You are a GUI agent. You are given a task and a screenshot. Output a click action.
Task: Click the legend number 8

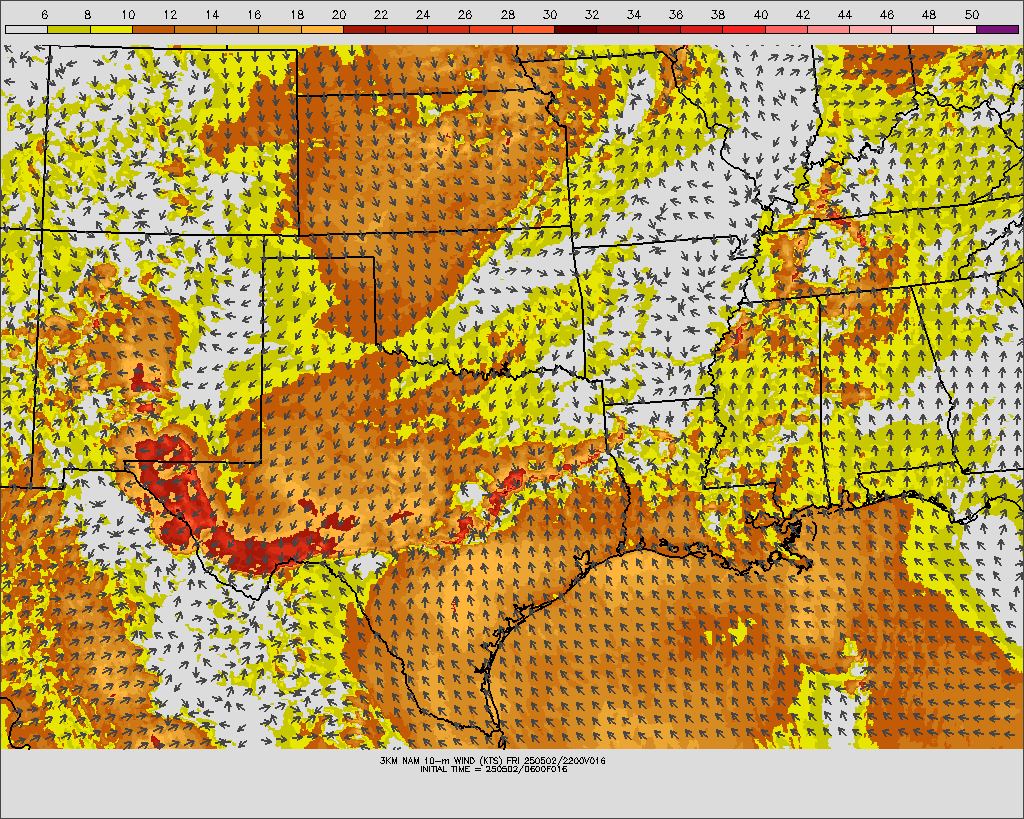point(87,14)
